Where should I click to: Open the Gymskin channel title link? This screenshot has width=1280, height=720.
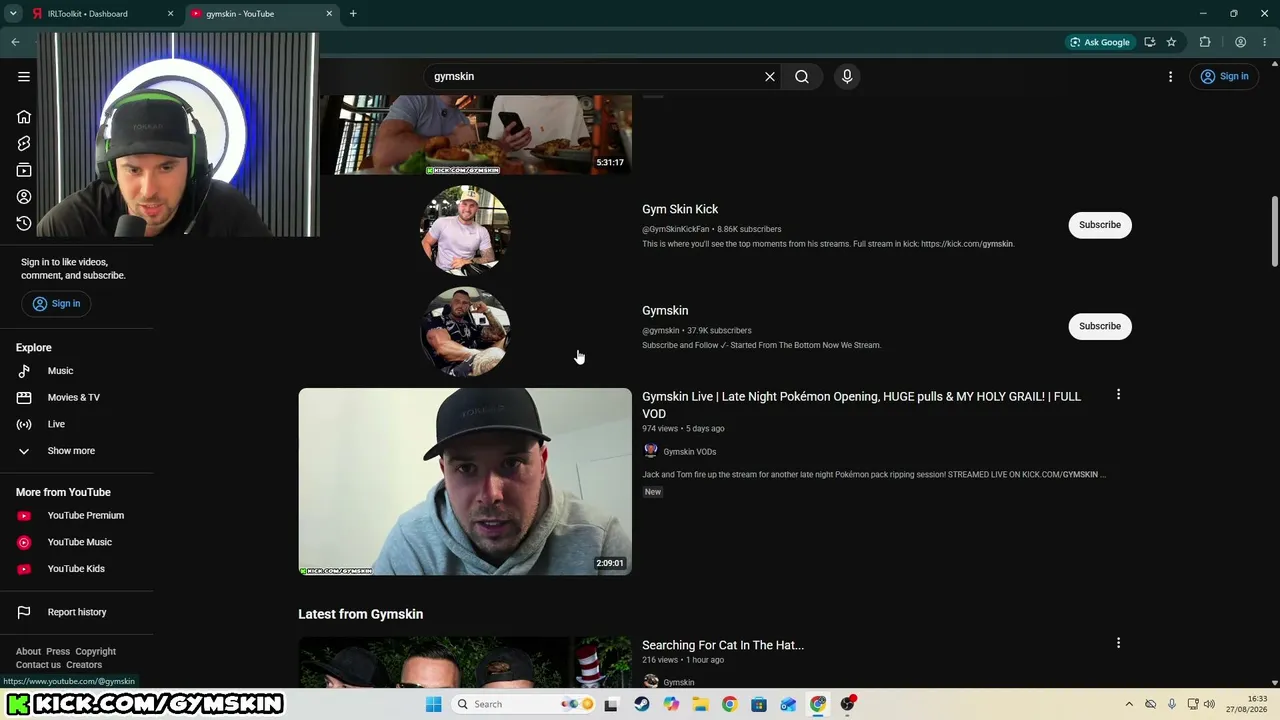[665, 310]
